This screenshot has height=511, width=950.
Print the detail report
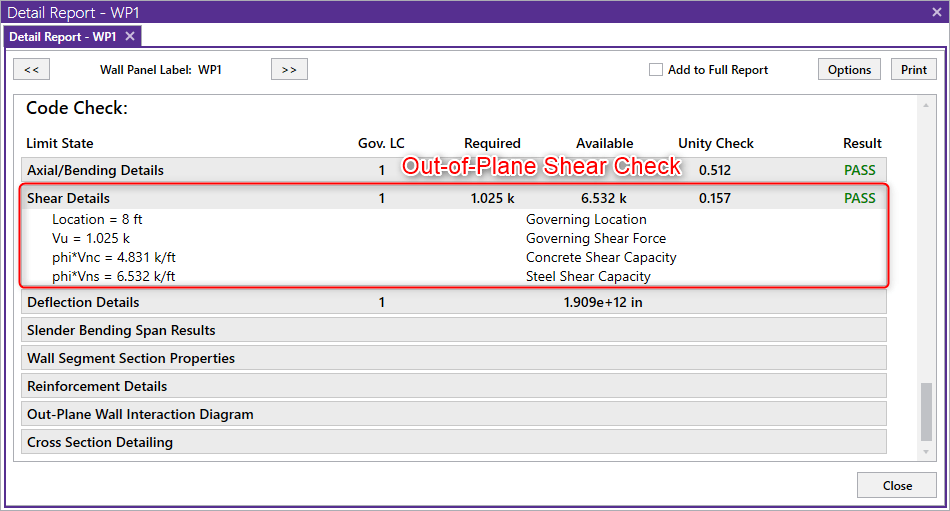pos(913,70)
